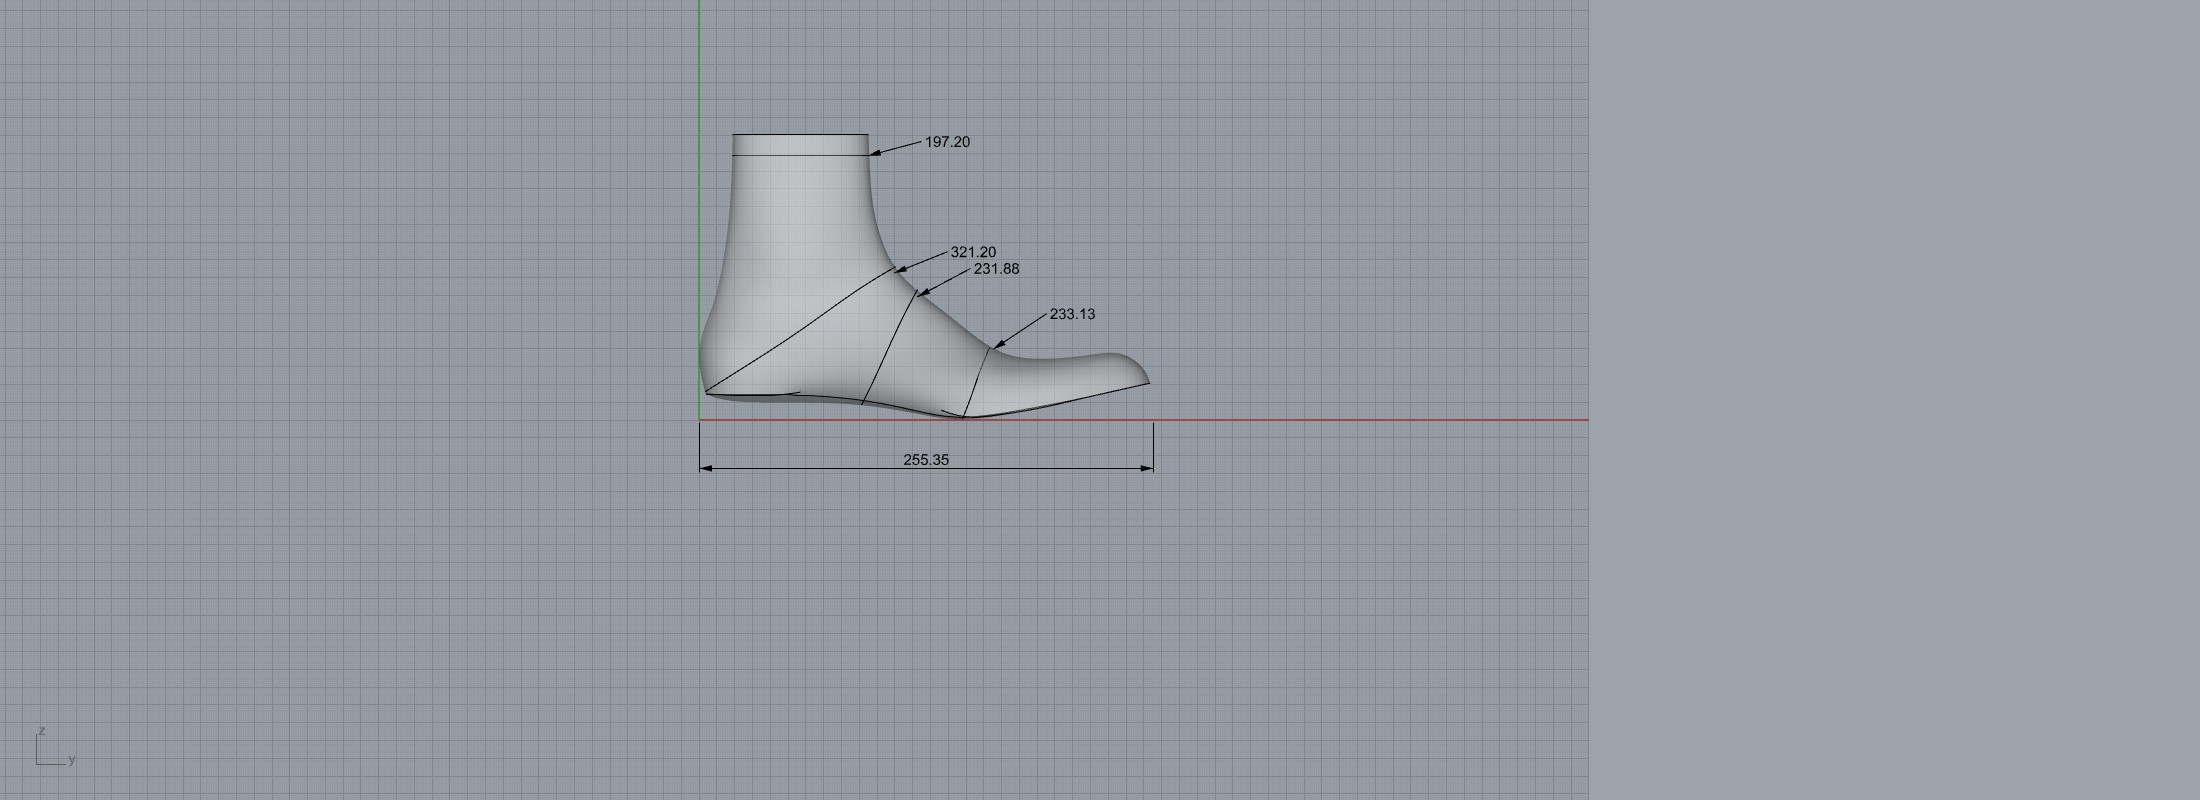This screenshot has height=800, width=2200.
Task: Select the 321.20 heel girth dimension text
Action: pos(972,252)
